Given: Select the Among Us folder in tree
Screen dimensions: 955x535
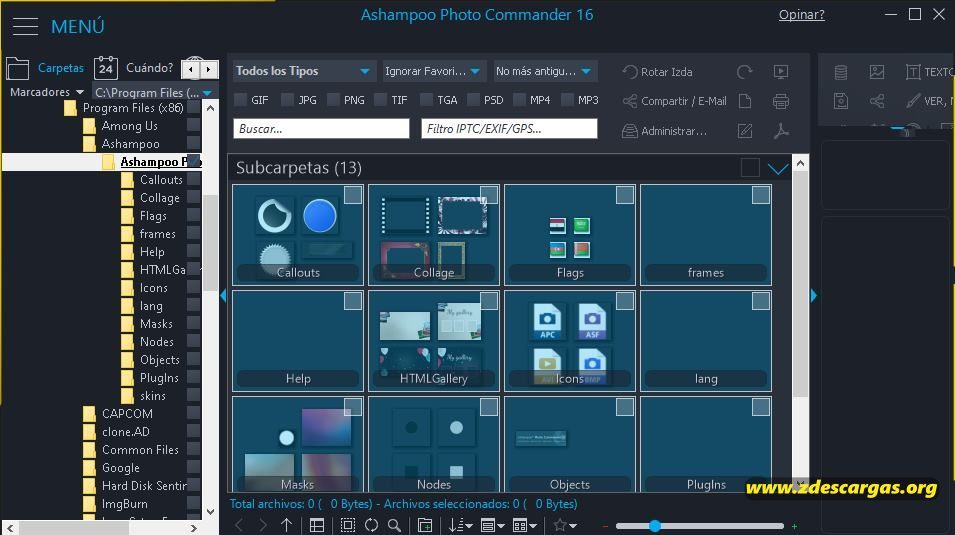Looking at the screenshot, I should [x=130, y=126].
